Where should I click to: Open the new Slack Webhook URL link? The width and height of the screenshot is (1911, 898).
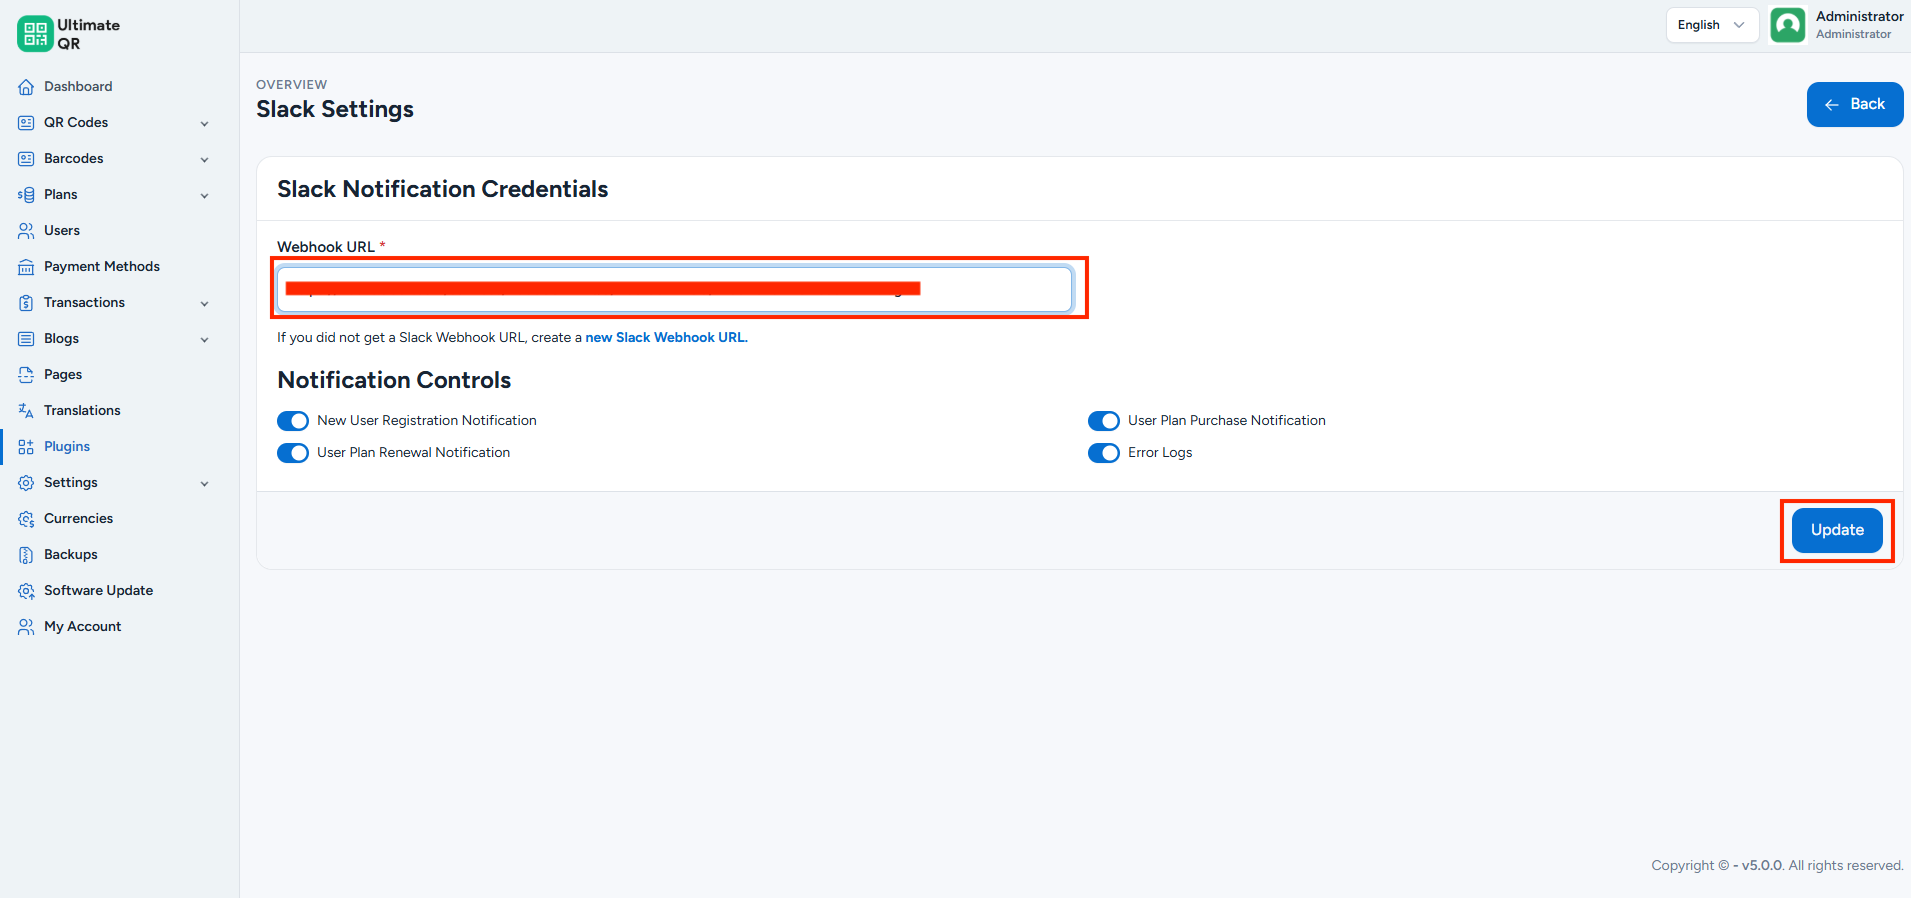pos(666,338)
